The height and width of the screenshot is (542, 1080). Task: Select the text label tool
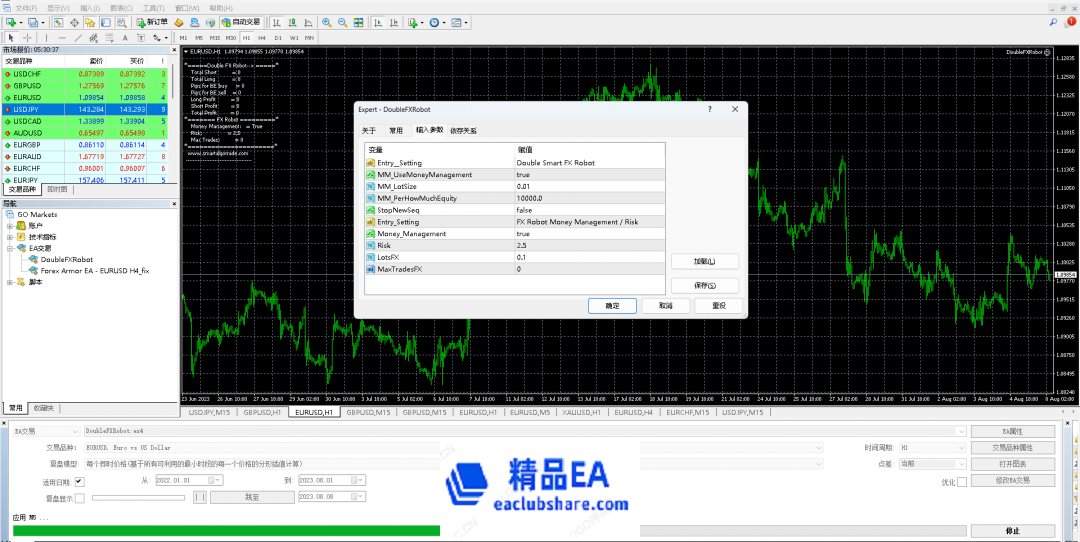tap(141, 37)
